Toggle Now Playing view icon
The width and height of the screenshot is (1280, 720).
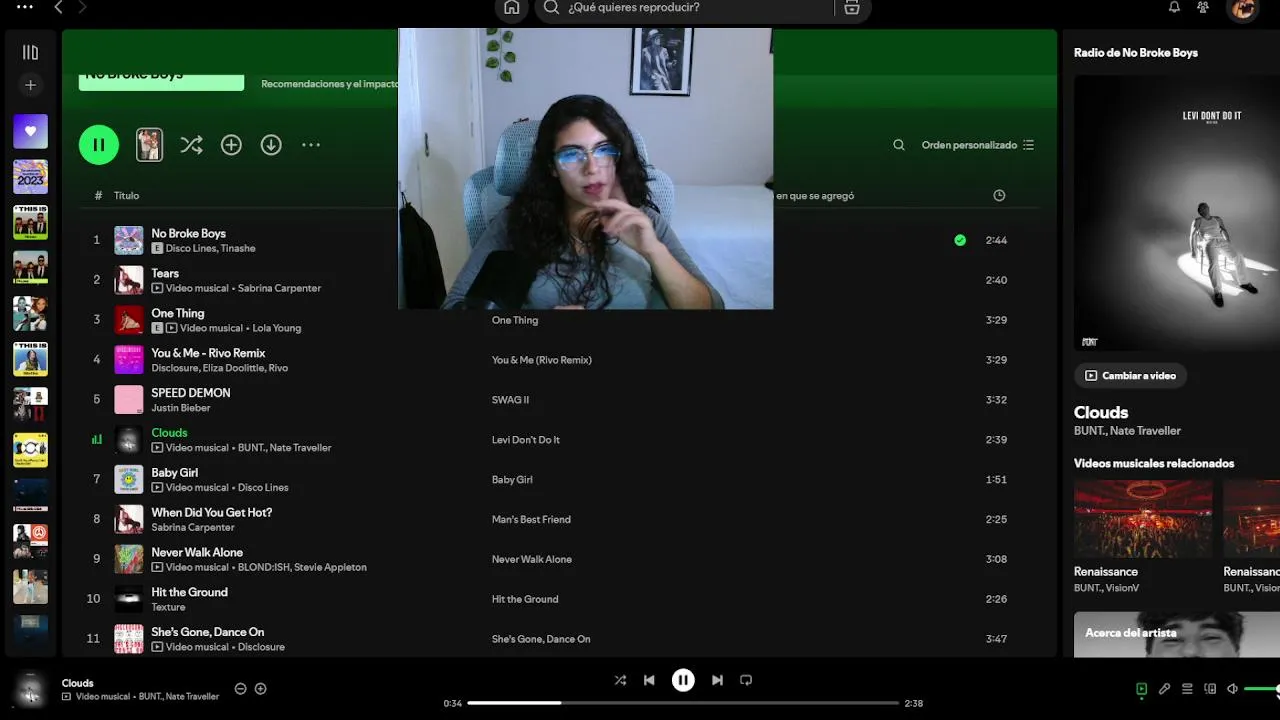click(x=1142, y=689)
